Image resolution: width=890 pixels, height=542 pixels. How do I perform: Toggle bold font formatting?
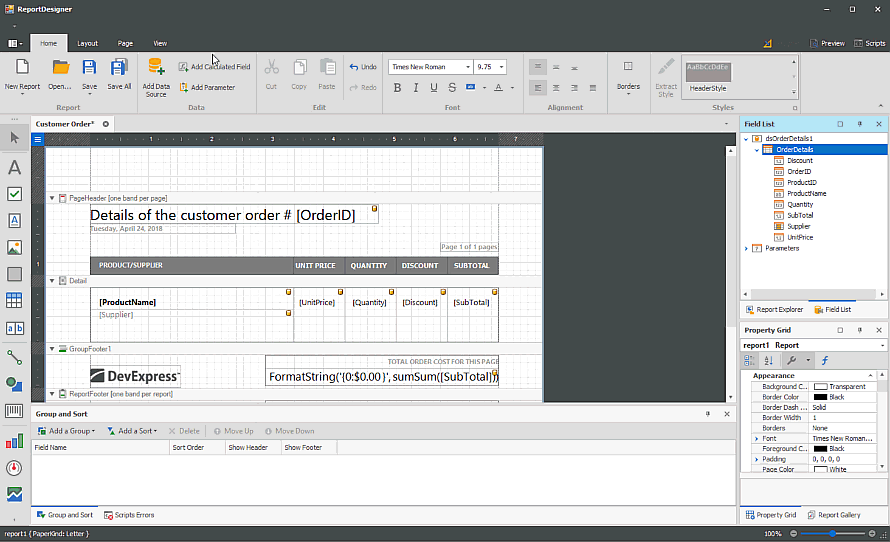click(397, 88)
